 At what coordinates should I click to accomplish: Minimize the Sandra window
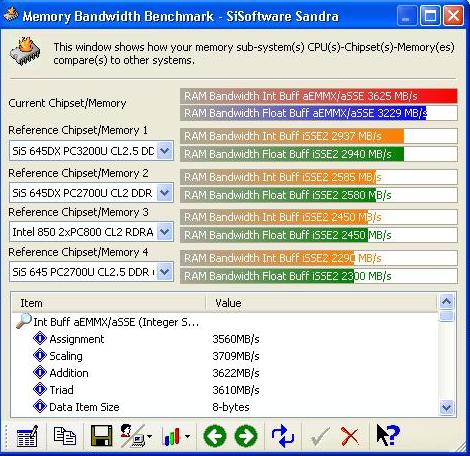point(407,16)
